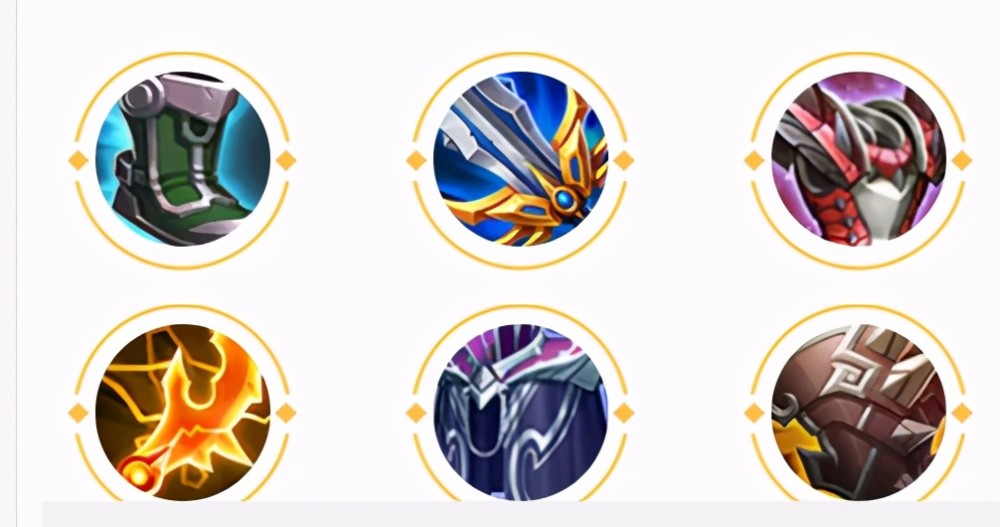Image resolution: width=1000 pixels, height=527 pixels.
Task: Click the gray horizontal bar at the bottom
Action: click(x=521, y=514)
